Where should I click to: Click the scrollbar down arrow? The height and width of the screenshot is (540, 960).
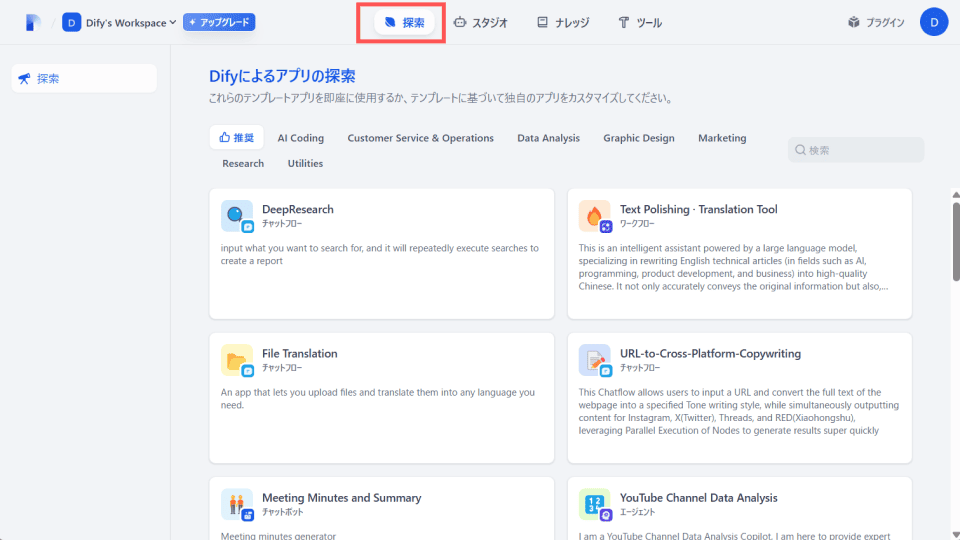click(x=956, y=535)
